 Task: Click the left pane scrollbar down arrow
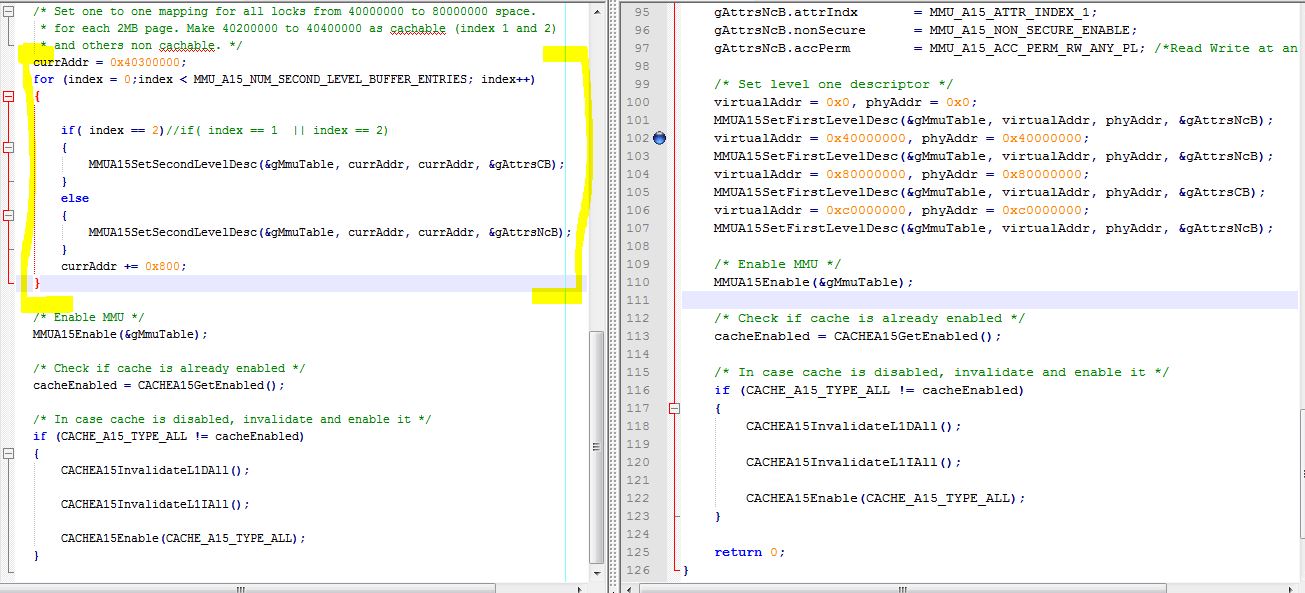597,571
